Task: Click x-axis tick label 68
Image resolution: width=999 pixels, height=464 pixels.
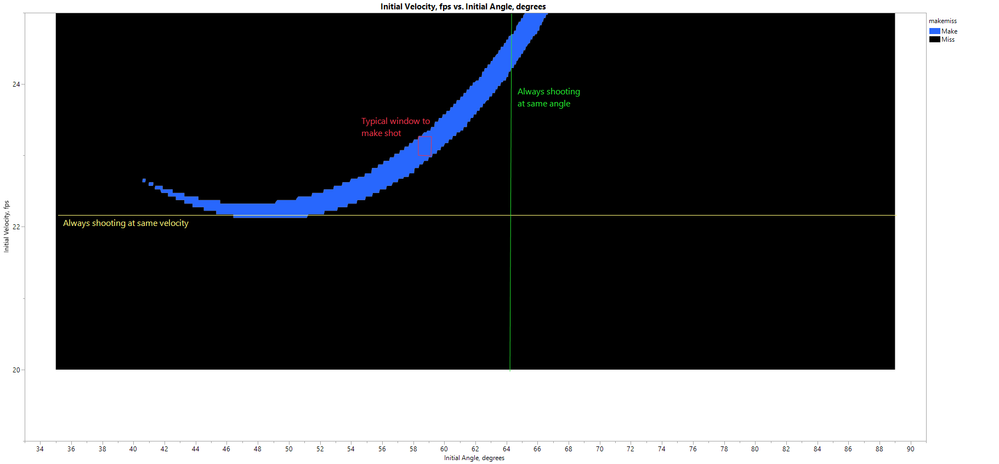Action: pyautogui.click(x=569, y=448)
